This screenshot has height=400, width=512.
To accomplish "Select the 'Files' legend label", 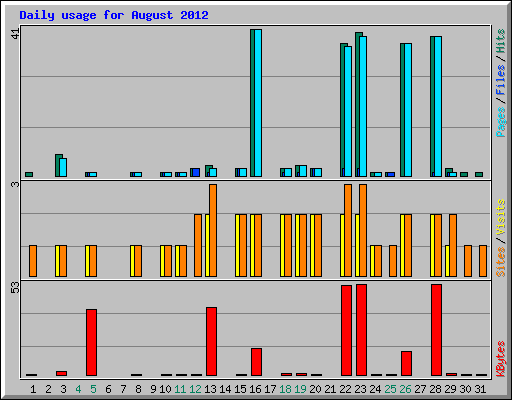I will coord(500,80).
